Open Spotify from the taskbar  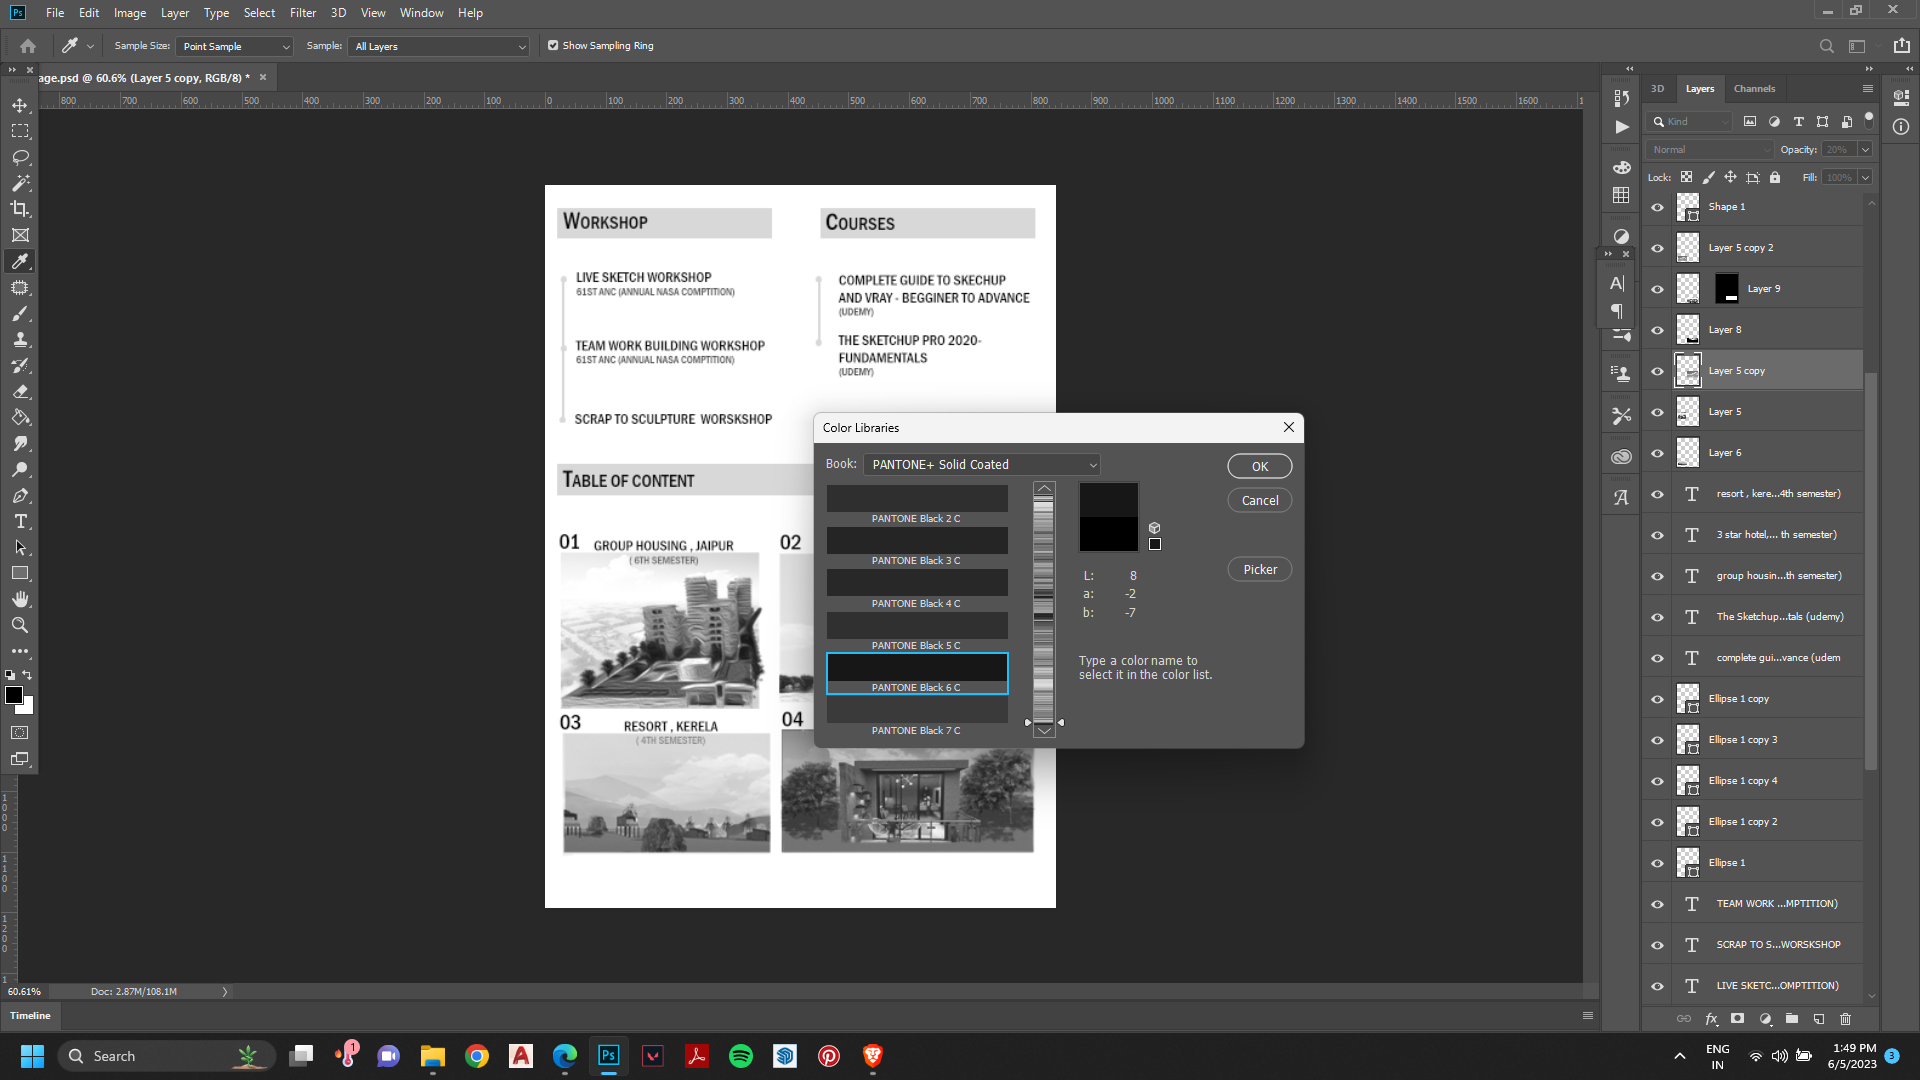740,1056
